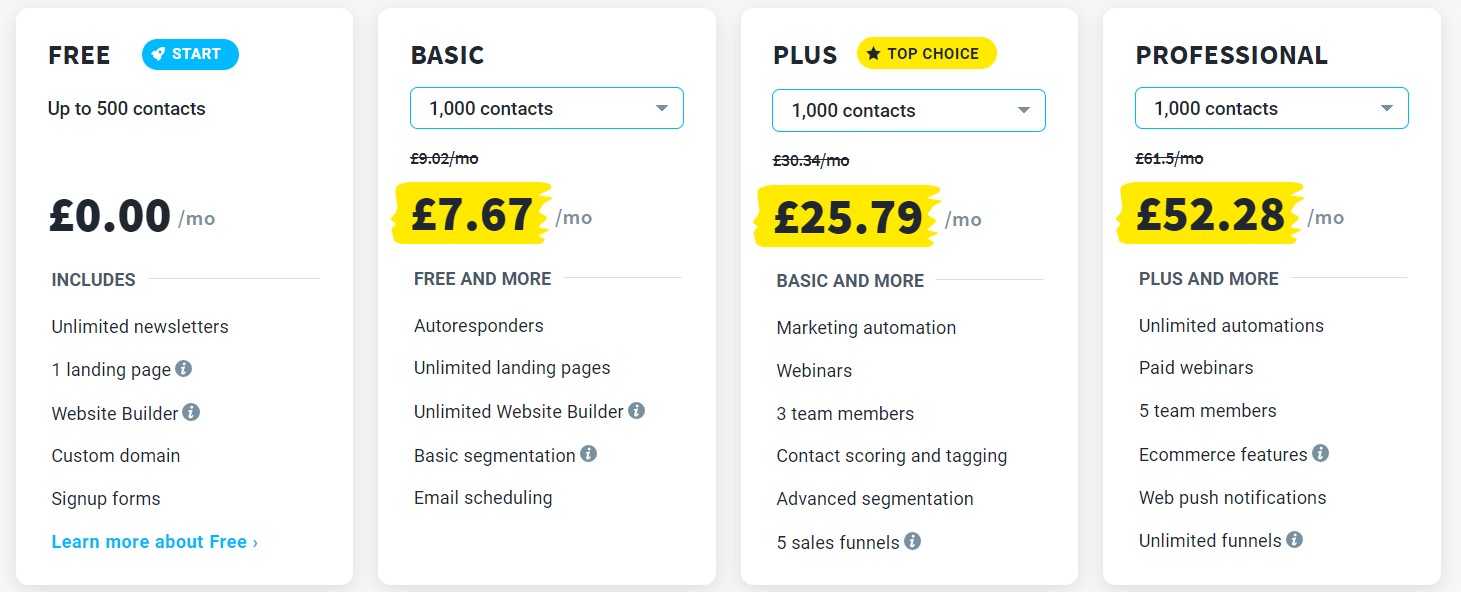
Task: Click the blue START badge
Action: [190, 54]
